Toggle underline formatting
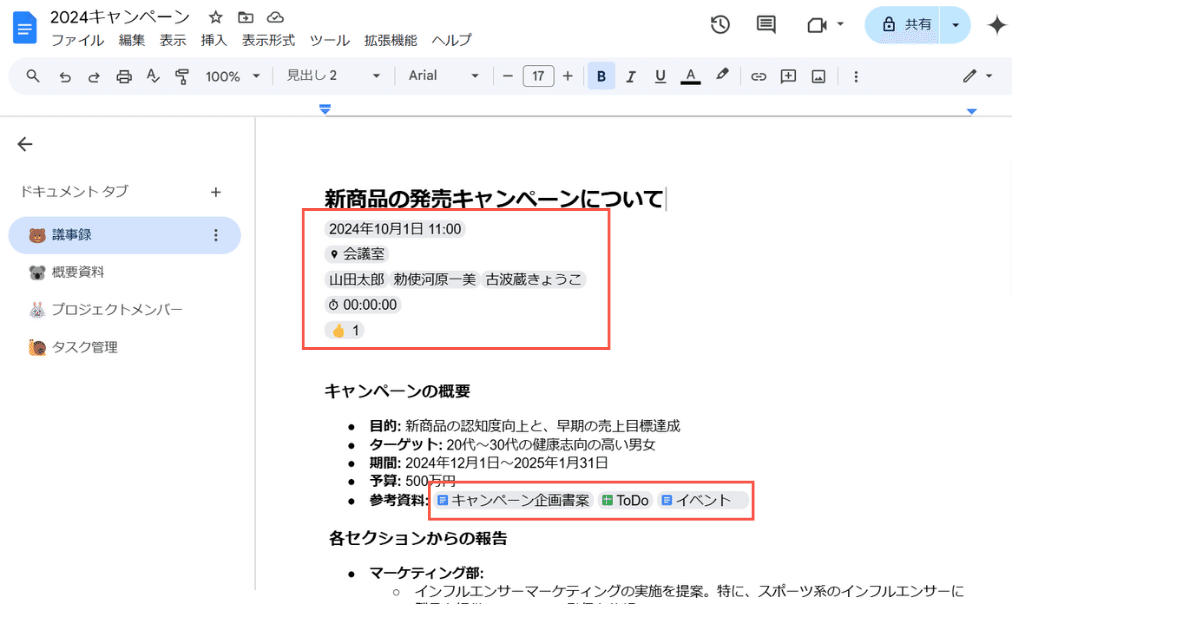This screenshot has height=628, width=1200. [660, 76]
